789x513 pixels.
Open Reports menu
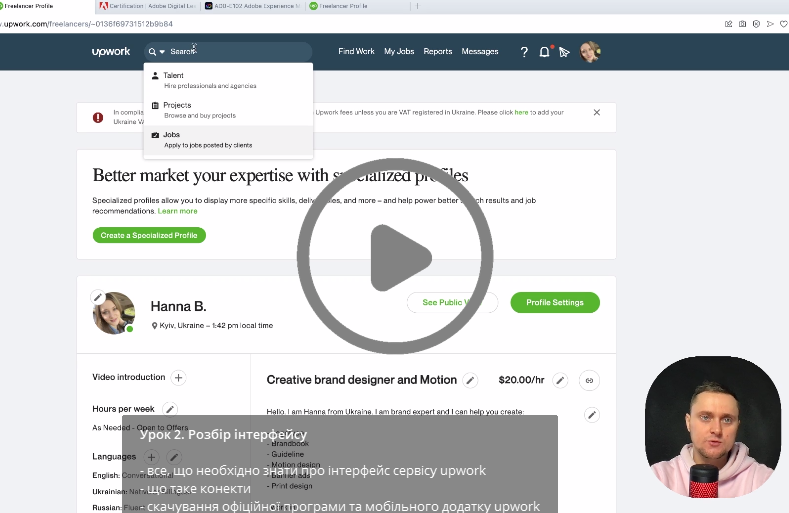(x=438, y=51)
